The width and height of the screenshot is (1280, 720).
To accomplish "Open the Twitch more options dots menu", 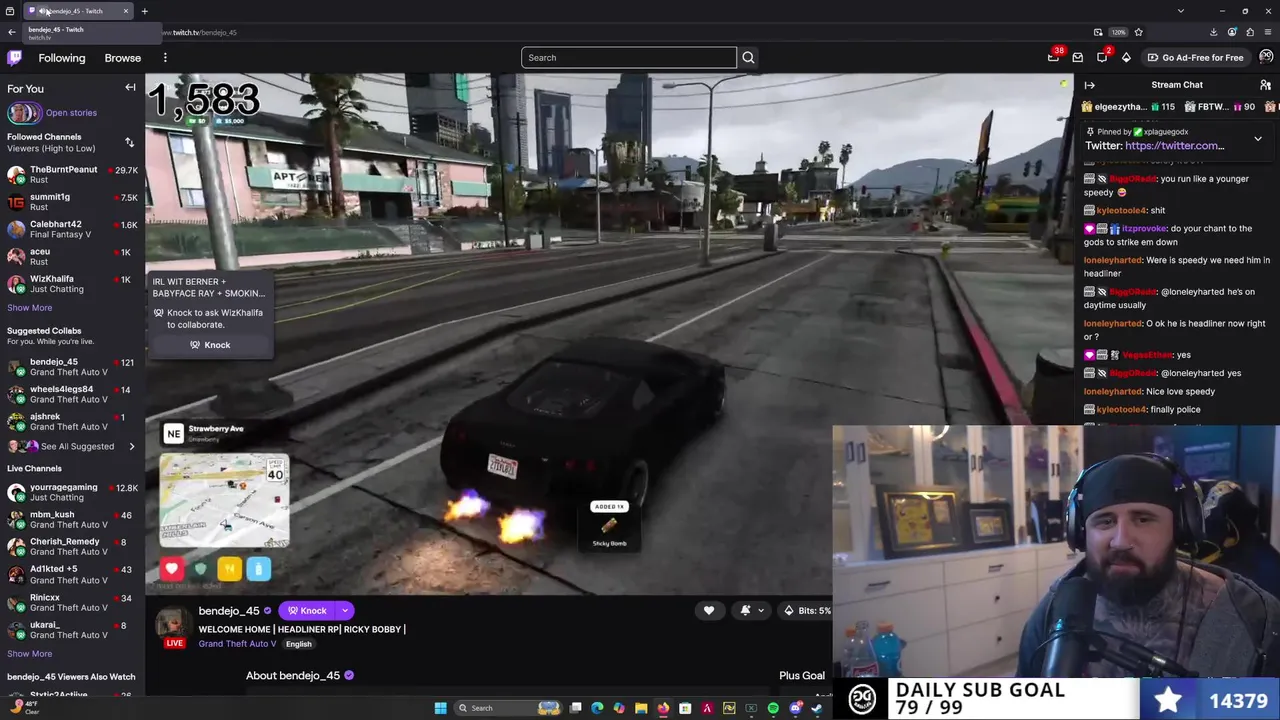I will 165,58.
